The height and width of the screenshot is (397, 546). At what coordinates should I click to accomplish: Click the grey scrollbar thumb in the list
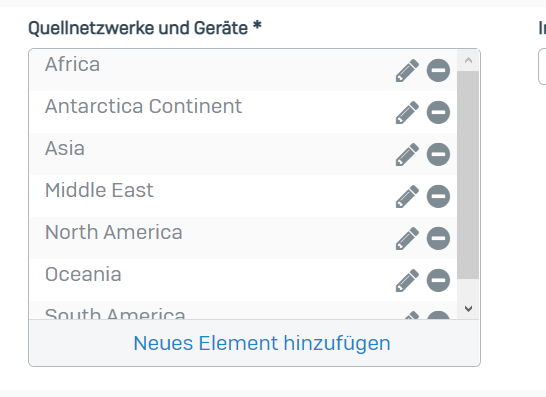(x=468, y=175)
